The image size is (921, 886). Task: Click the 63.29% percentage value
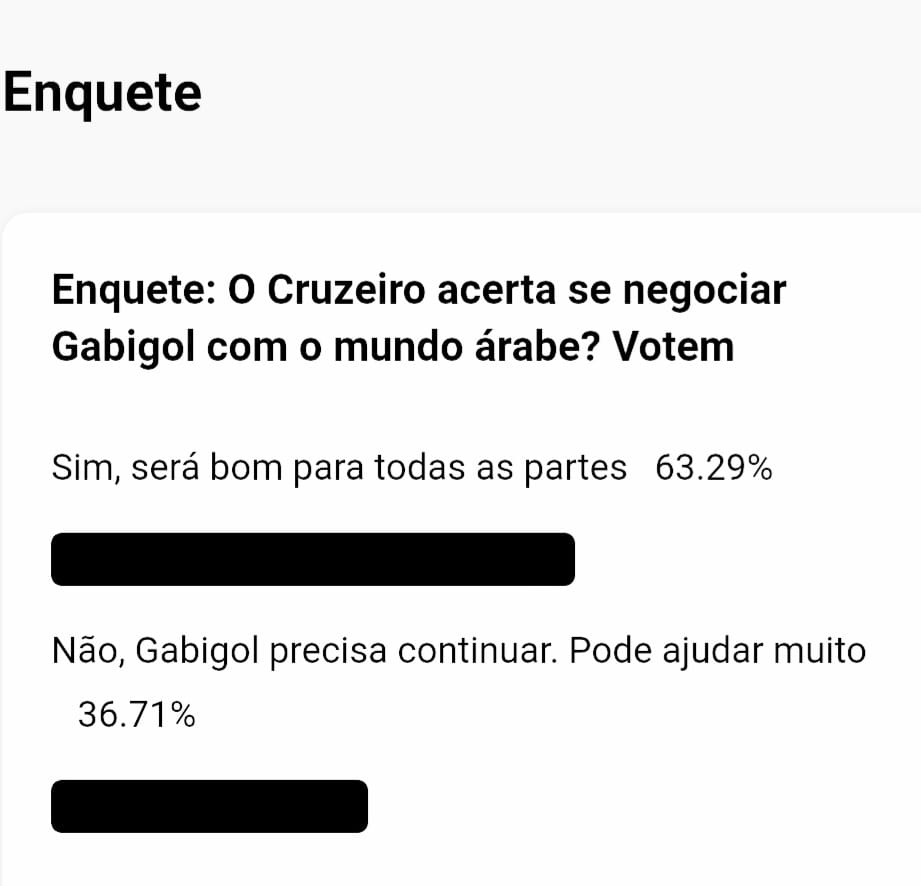714,469
